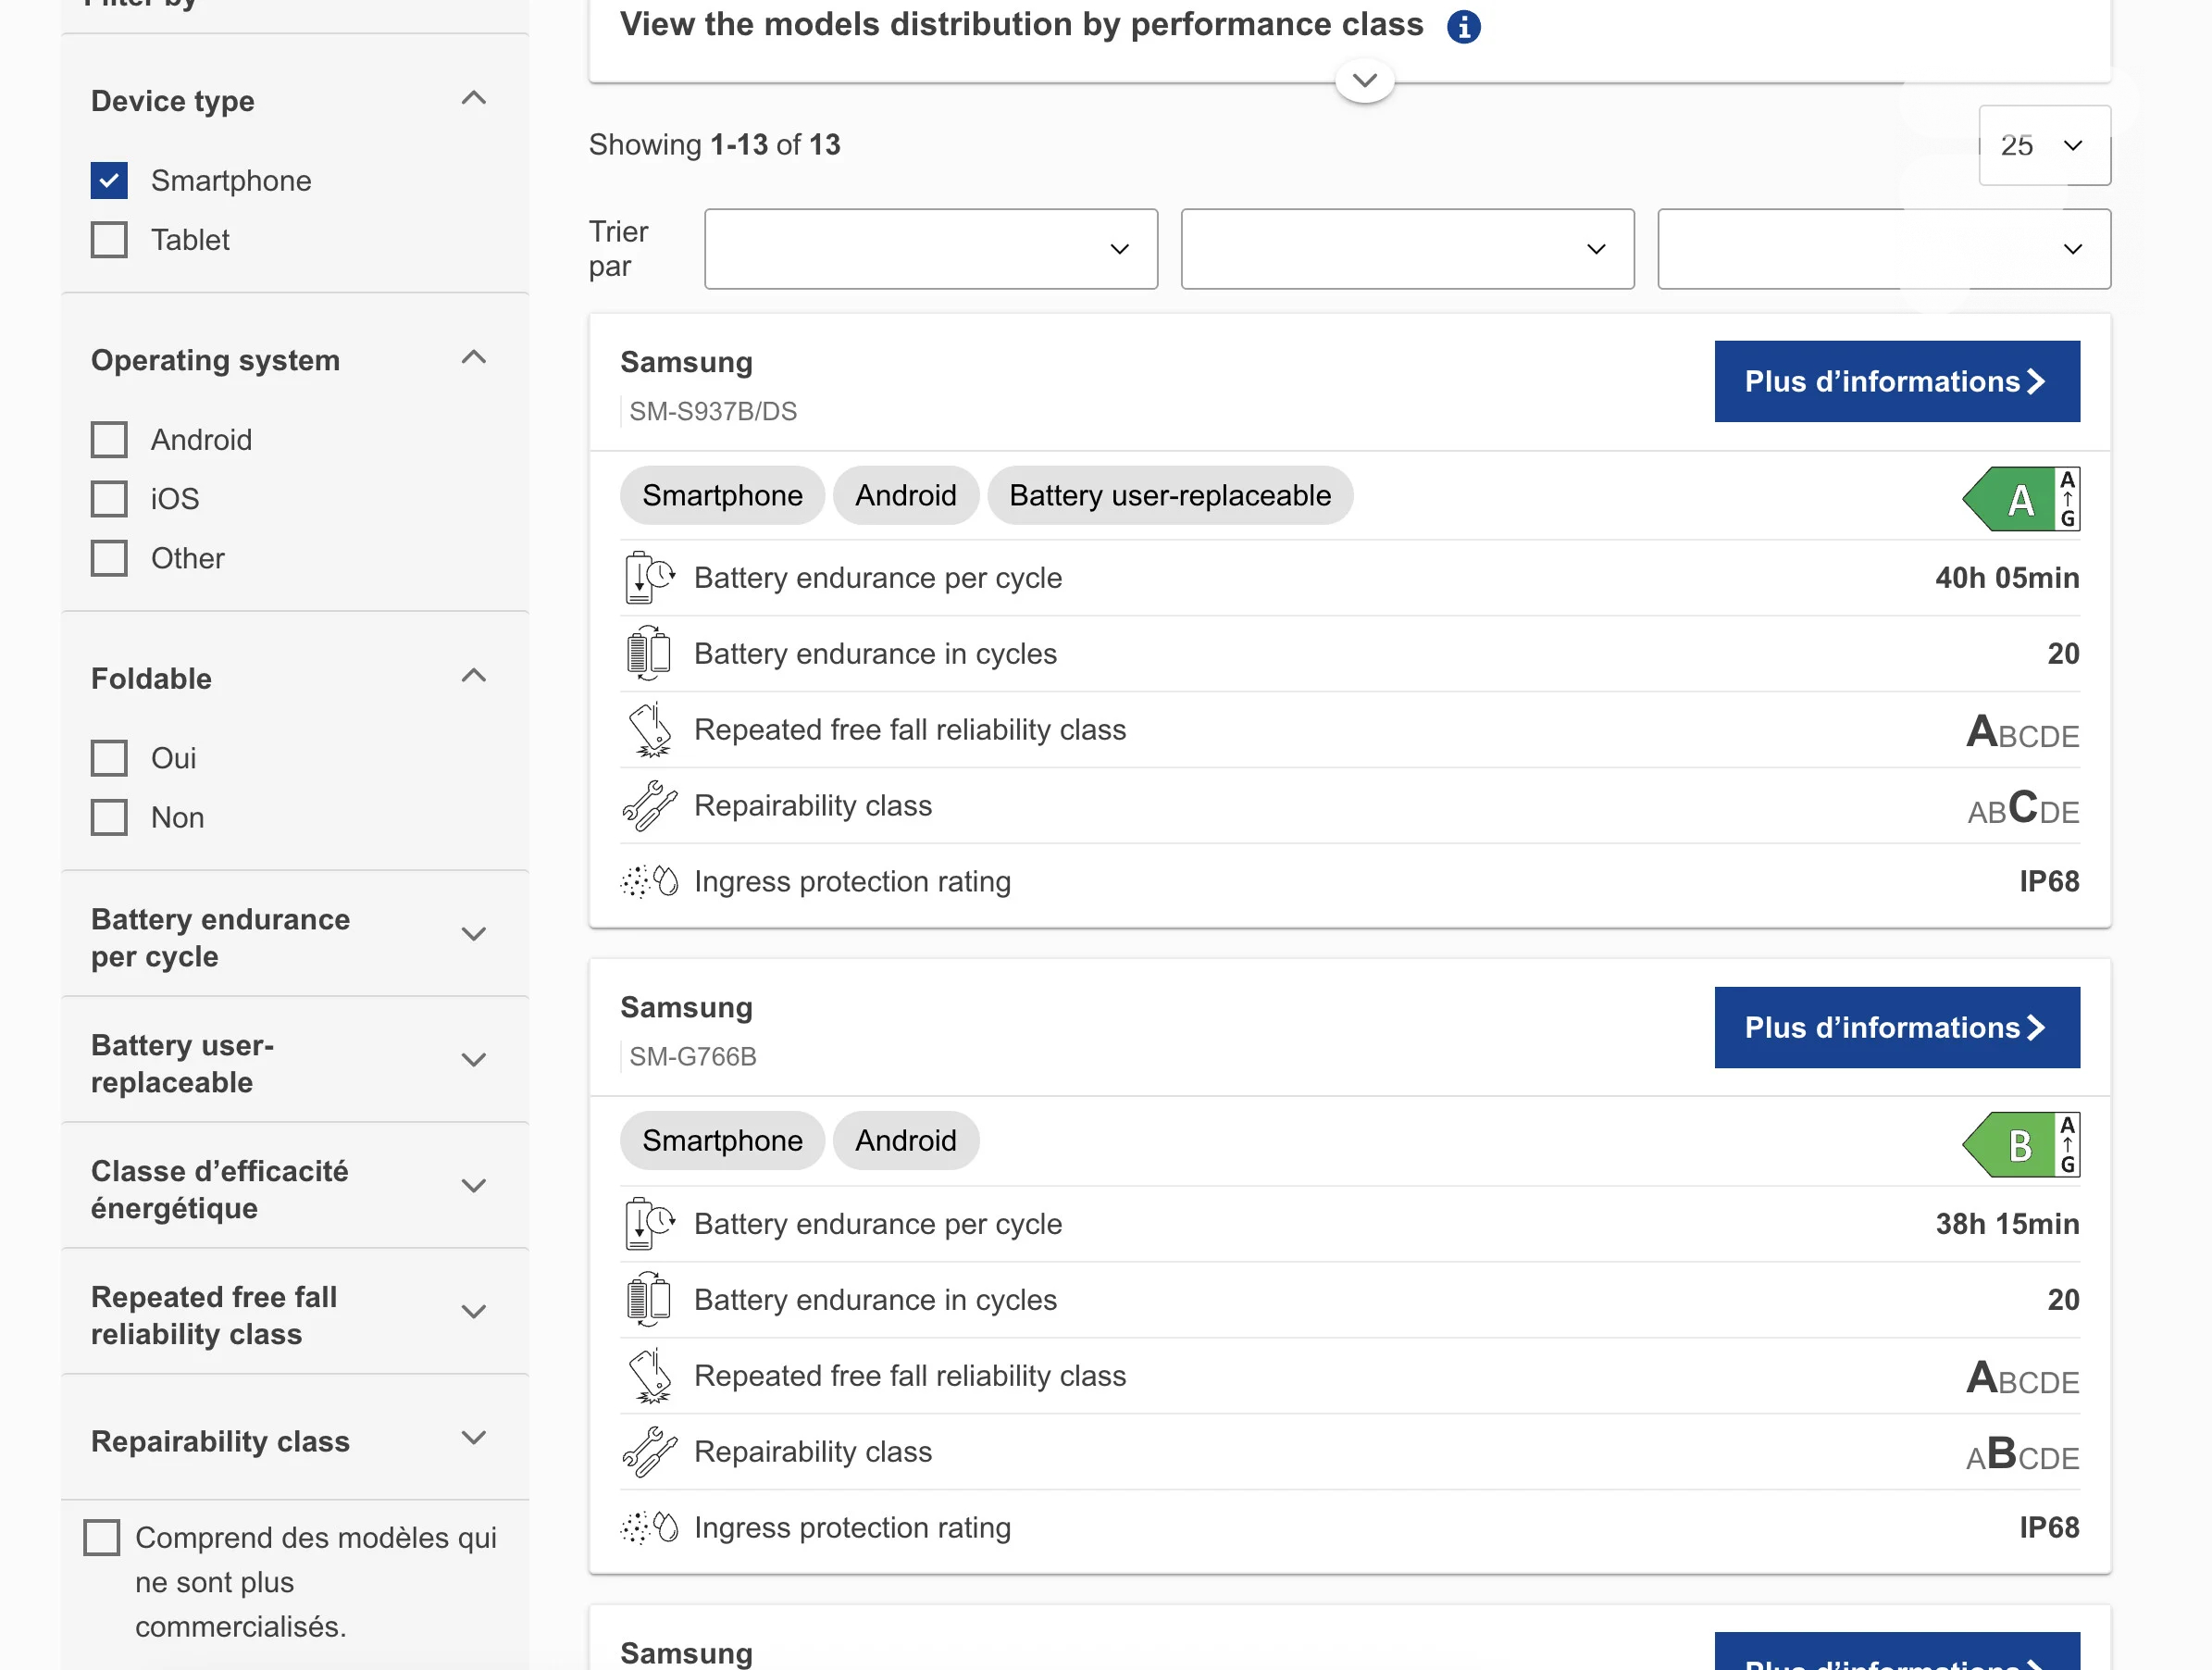Click ingress protection icon for SM-G766B
This screenshot has height=1670, width=2212.
click(x=650, y=1527)
